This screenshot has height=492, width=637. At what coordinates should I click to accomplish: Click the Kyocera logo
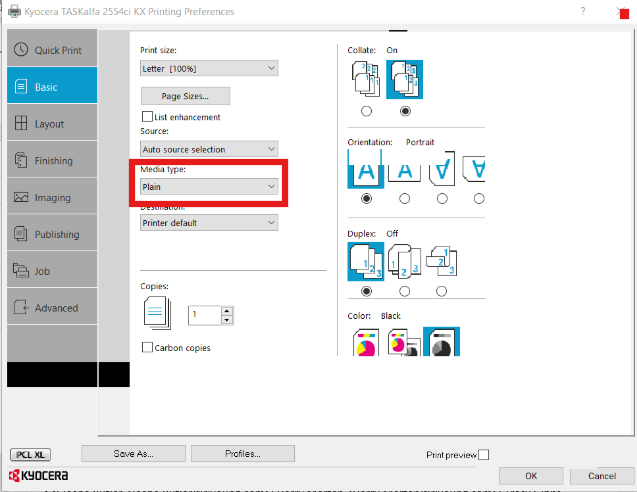(x=39, y=476)
